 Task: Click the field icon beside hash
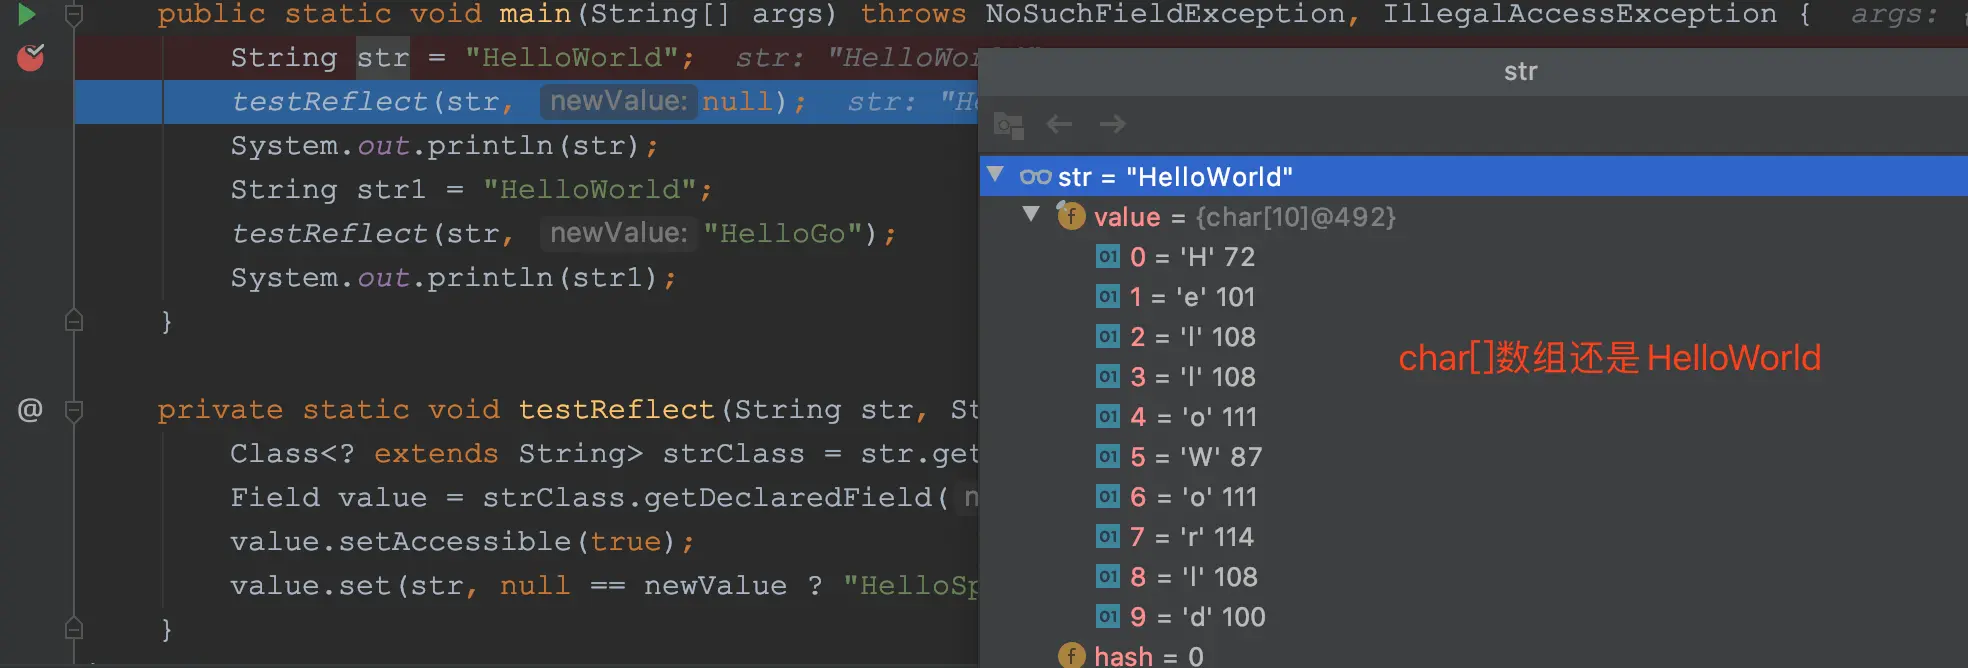coord(1071,656)
